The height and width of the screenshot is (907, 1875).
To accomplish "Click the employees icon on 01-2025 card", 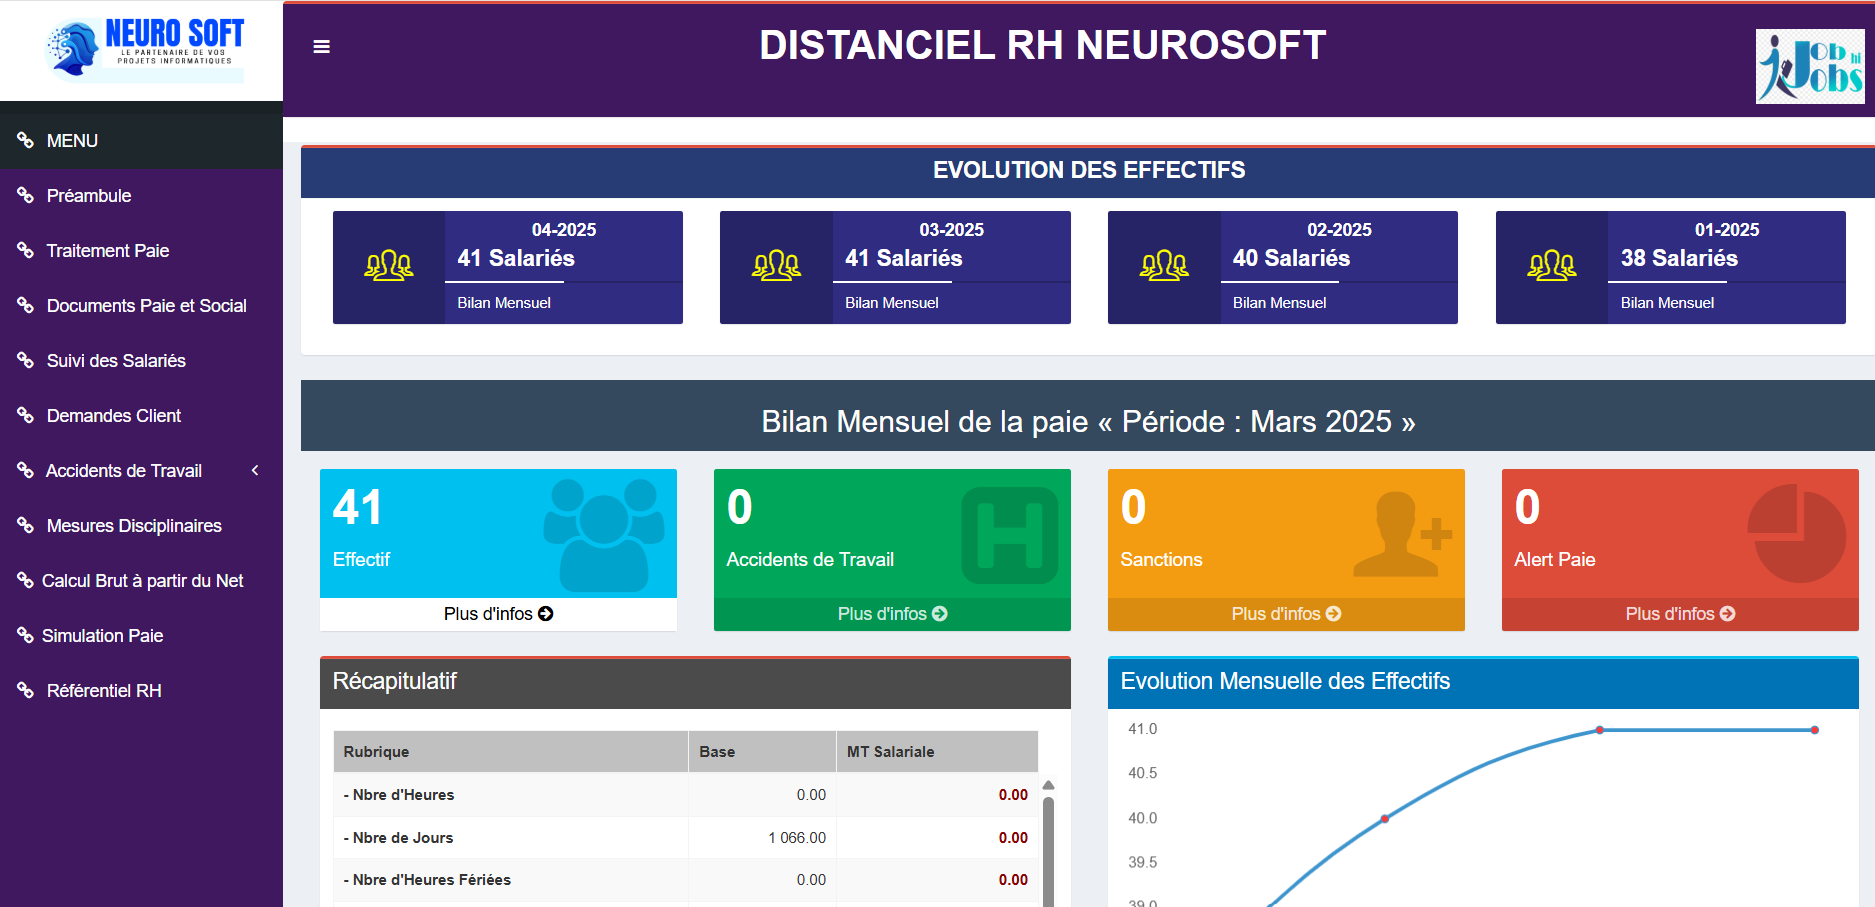I will pos(1551,266).
